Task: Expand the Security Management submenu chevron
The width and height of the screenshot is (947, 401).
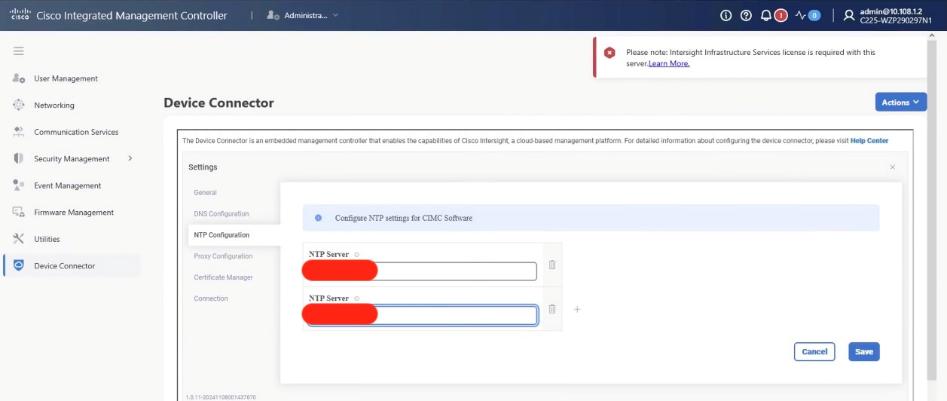Action: tap(130, 158)
